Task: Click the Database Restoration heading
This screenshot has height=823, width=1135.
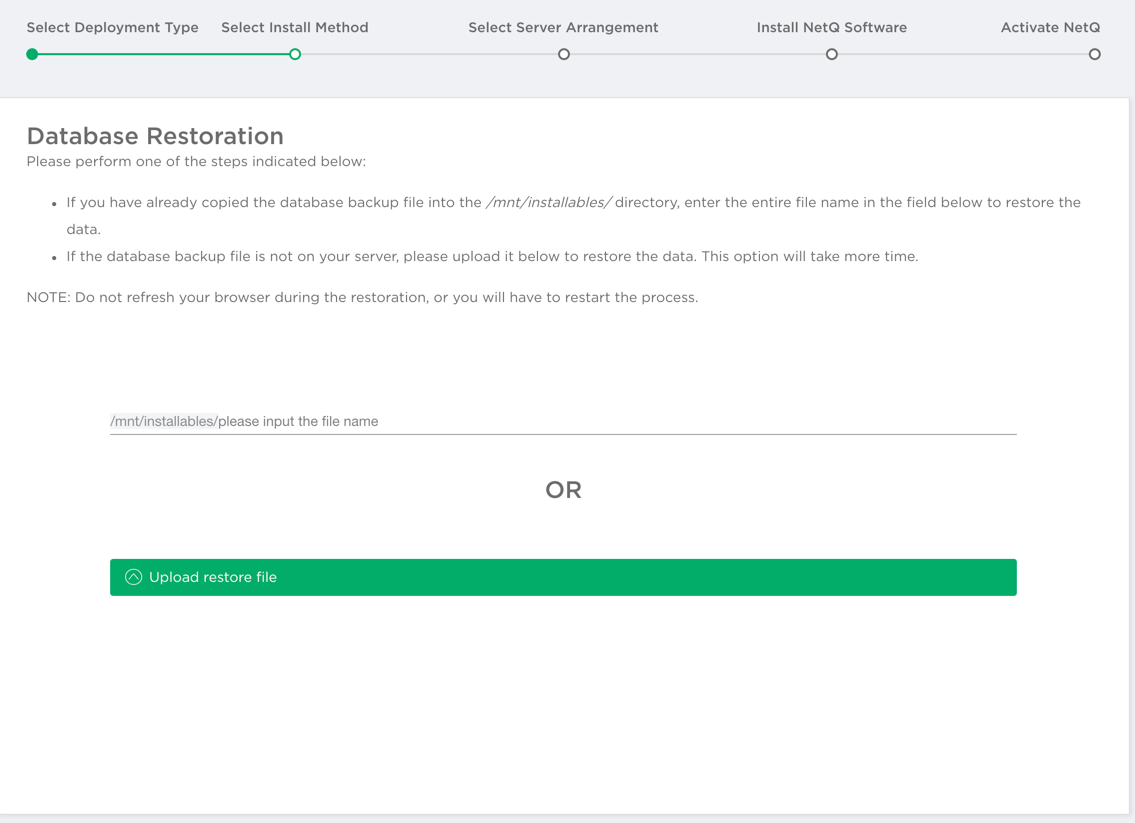Action: pos(155,136)
